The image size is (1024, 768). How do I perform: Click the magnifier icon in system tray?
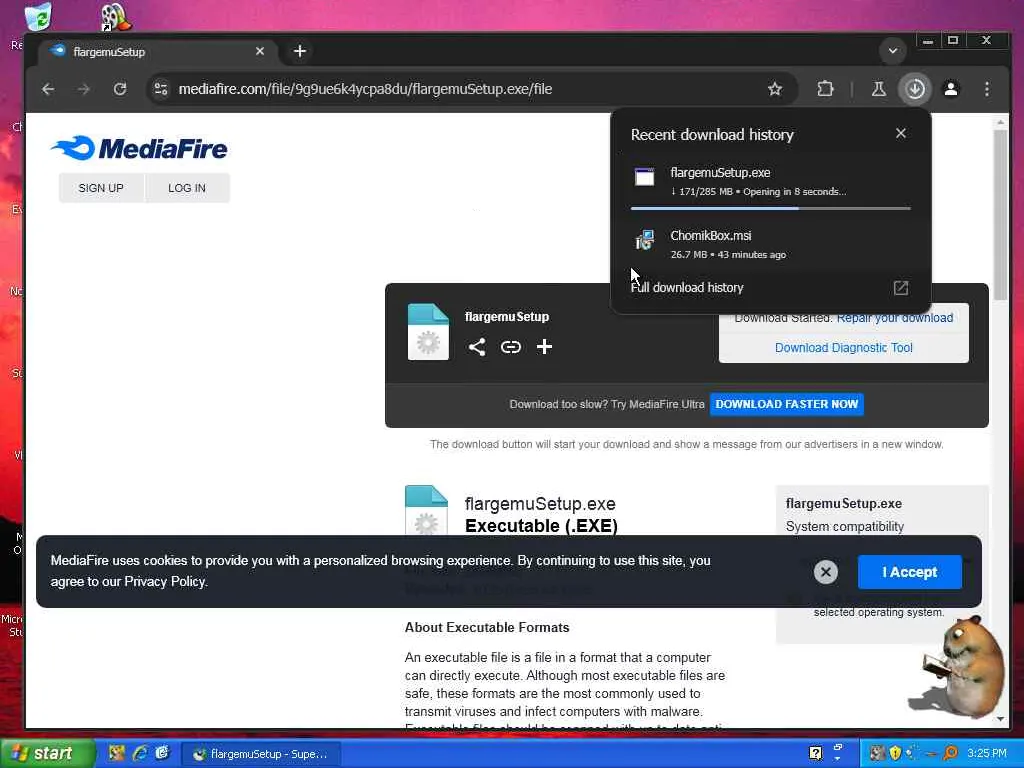pyautogui.click(x=951, y=754)
